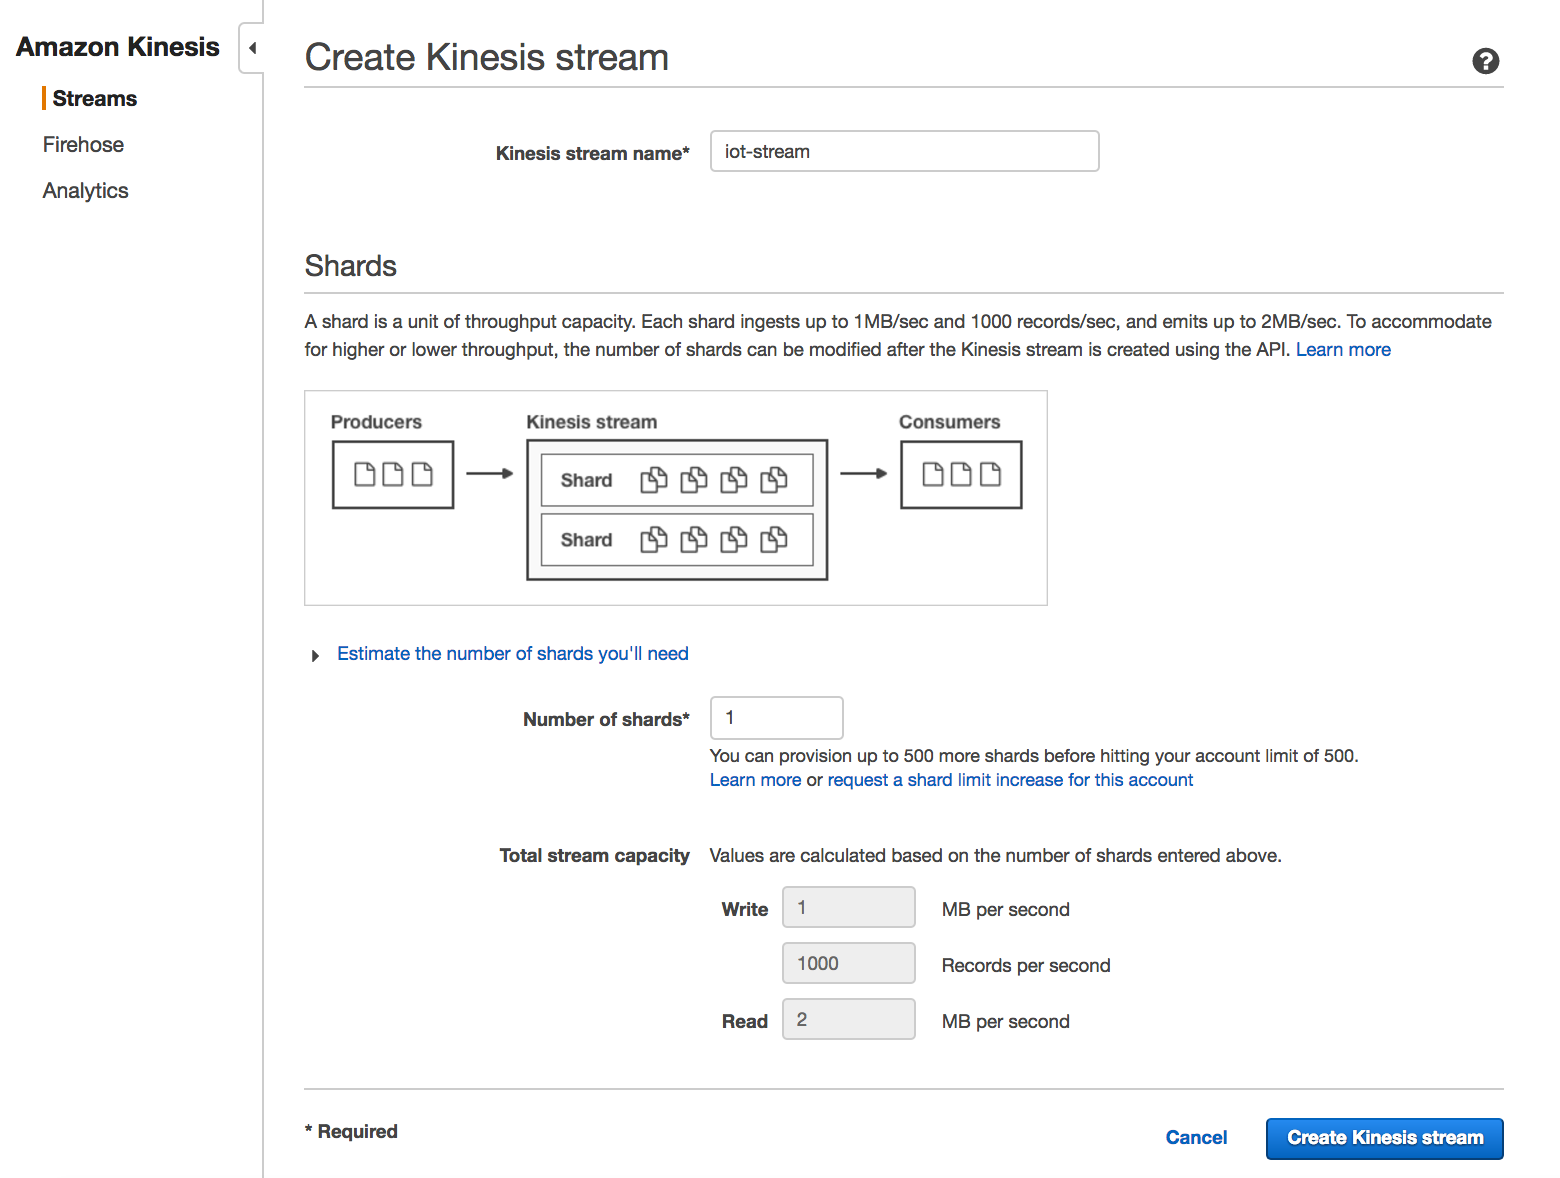Click the Producers heading in diagram
Screen dimensions: 1560x1178
point(376,422)
